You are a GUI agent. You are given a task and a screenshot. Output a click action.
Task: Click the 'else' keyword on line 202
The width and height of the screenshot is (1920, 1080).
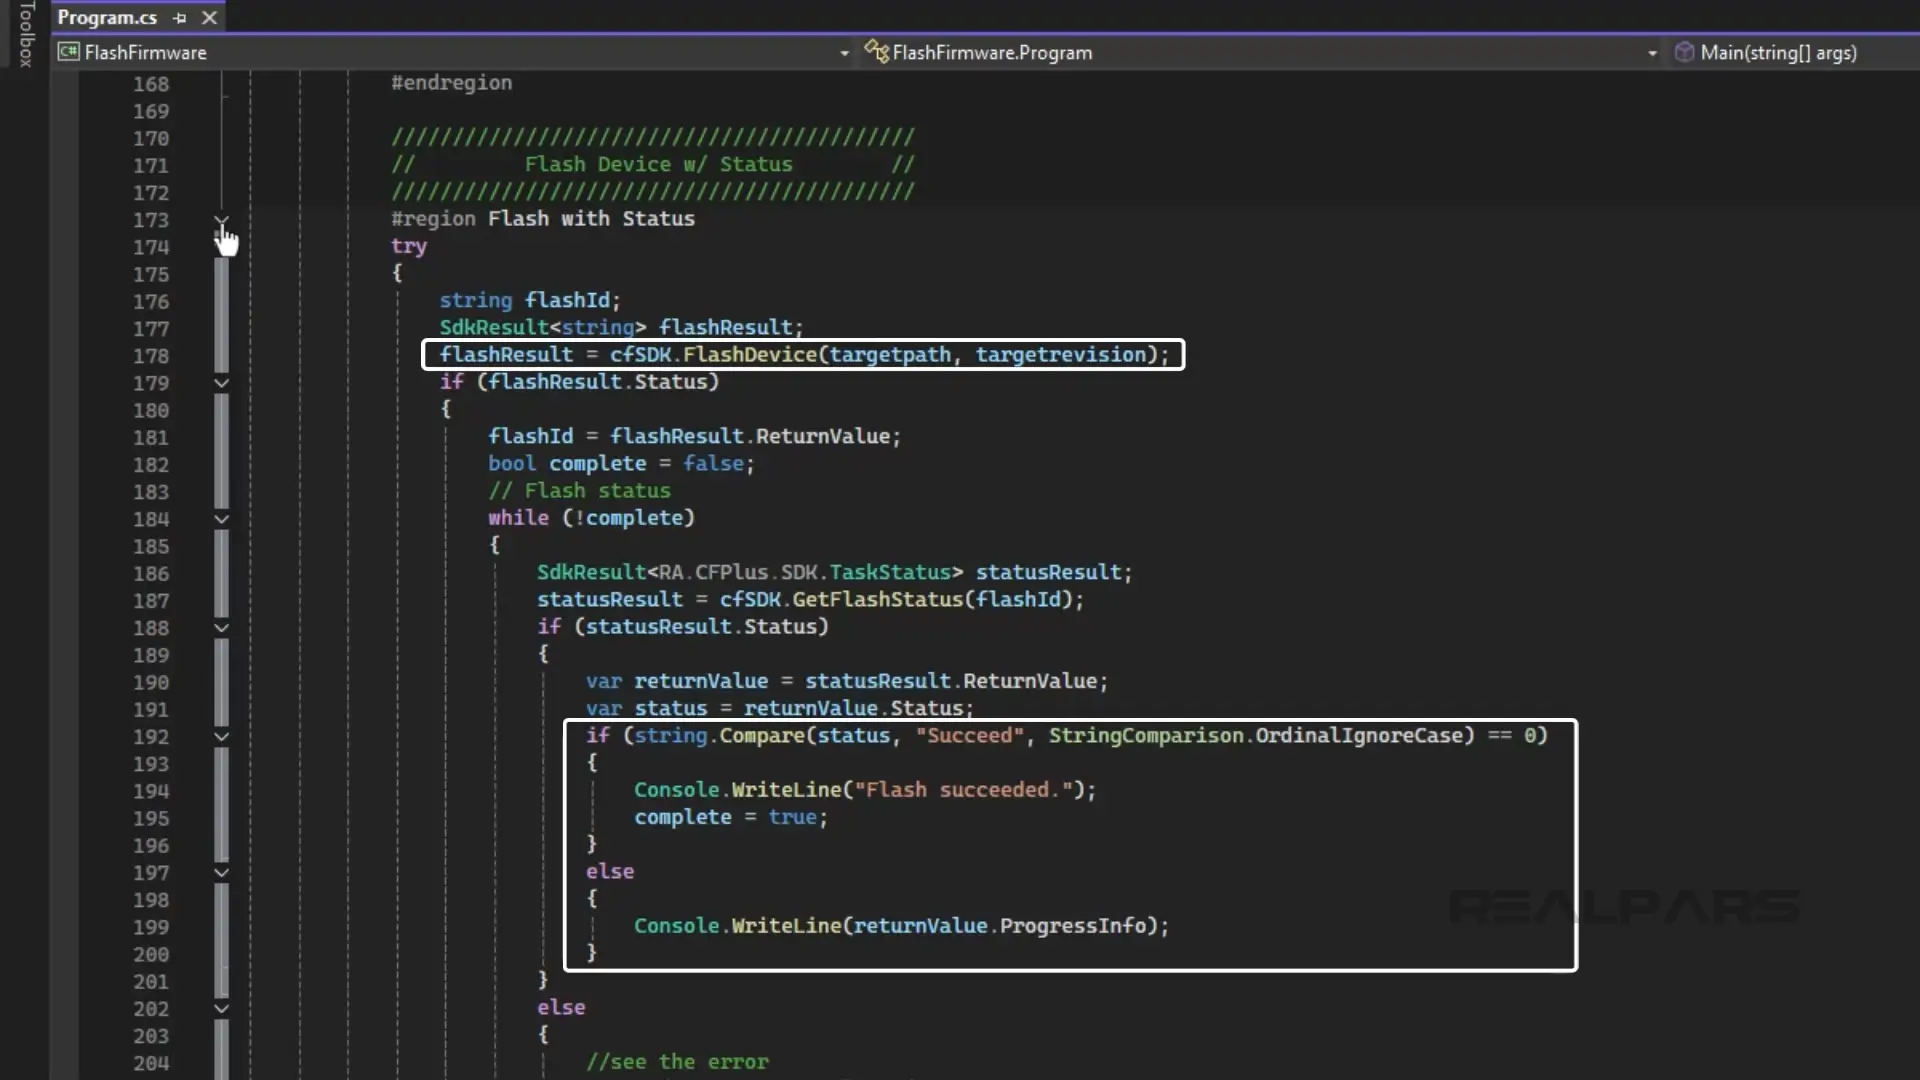[561, 1008]
